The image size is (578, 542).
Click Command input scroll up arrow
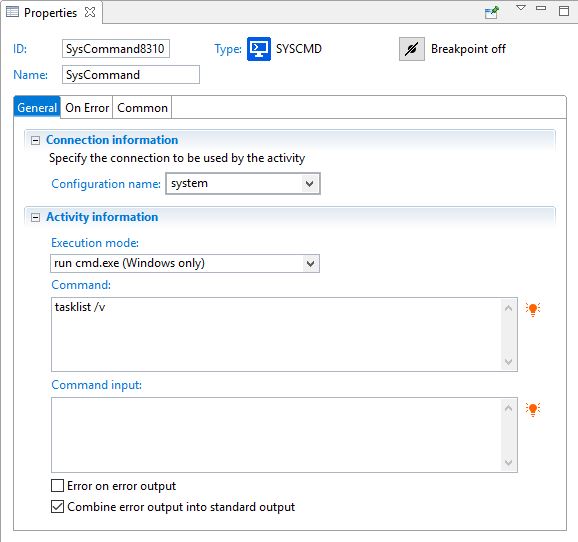[x=509, y=408]
